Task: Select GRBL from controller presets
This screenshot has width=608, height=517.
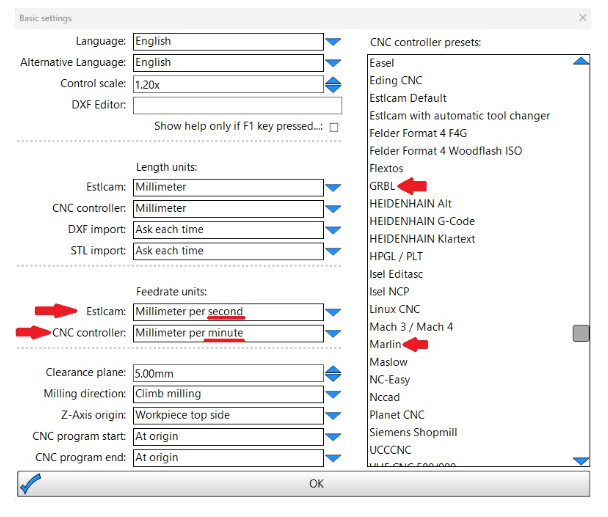Action: 383,186
